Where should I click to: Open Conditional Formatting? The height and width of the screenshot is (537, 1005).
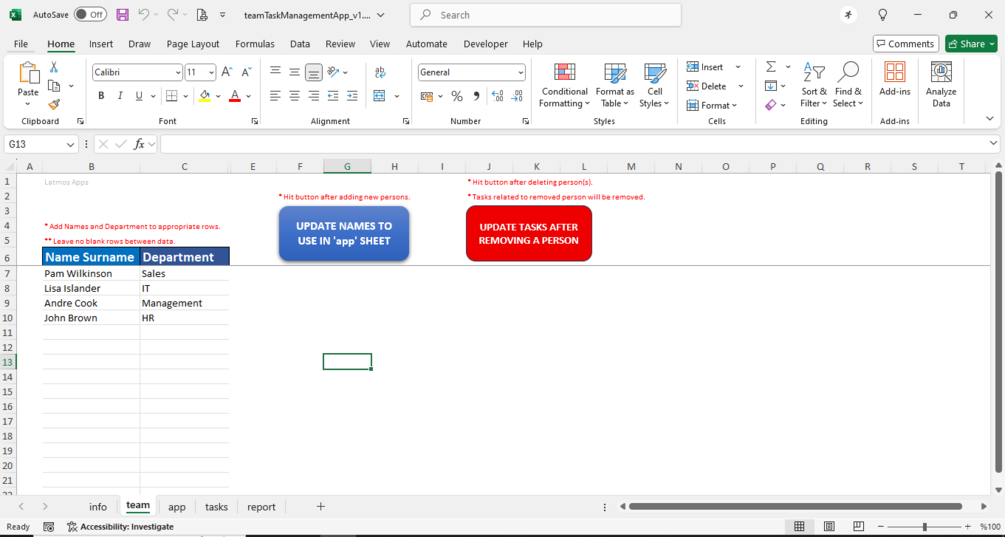(x=564, y=85)
